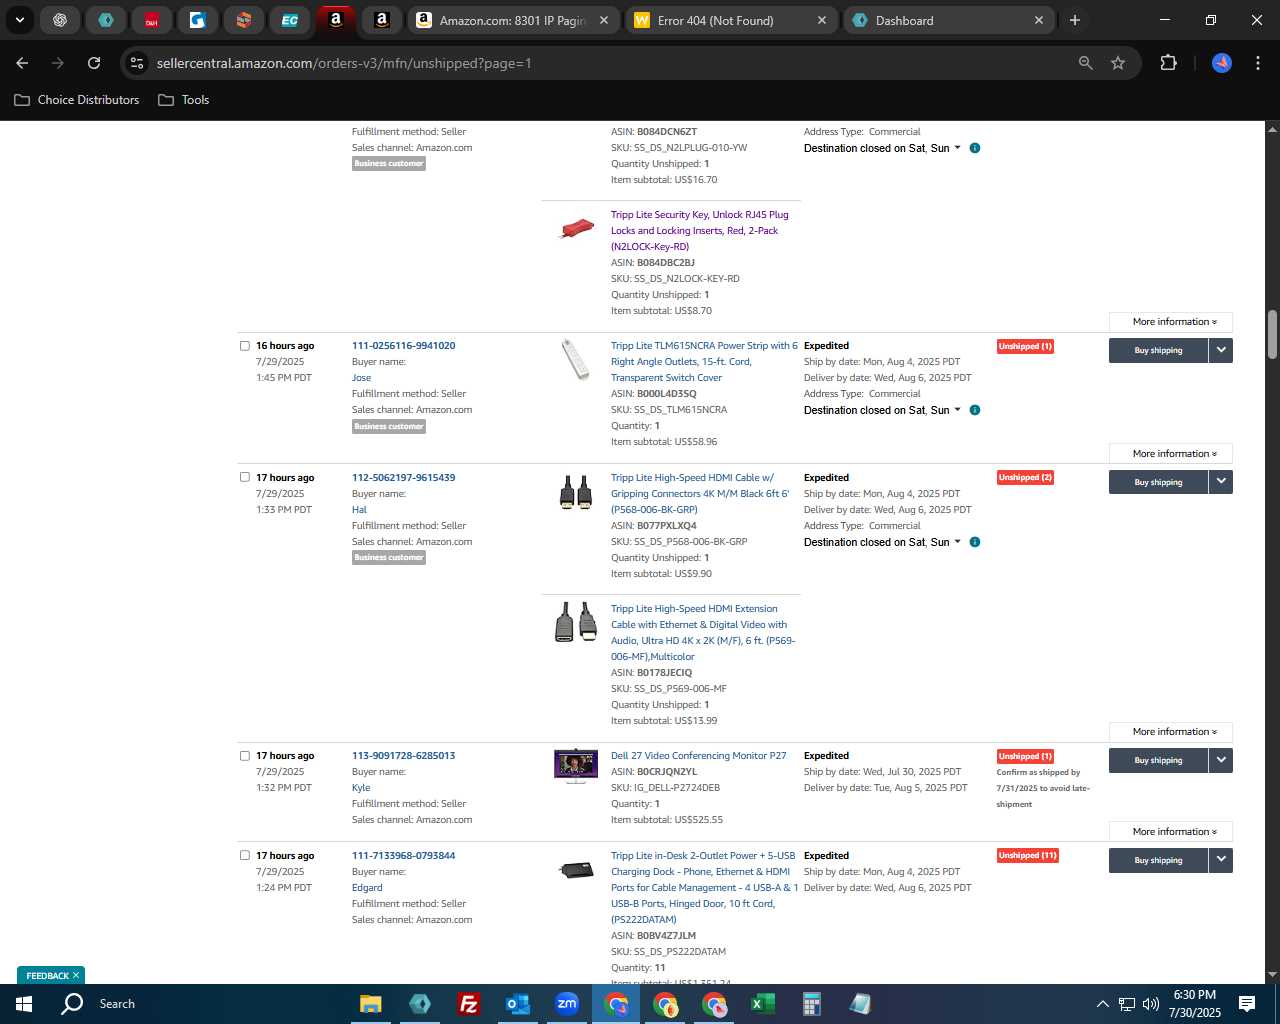Open Outlook from the taskbar
1280x1024 pixels.
click(x=517, y=1004)
